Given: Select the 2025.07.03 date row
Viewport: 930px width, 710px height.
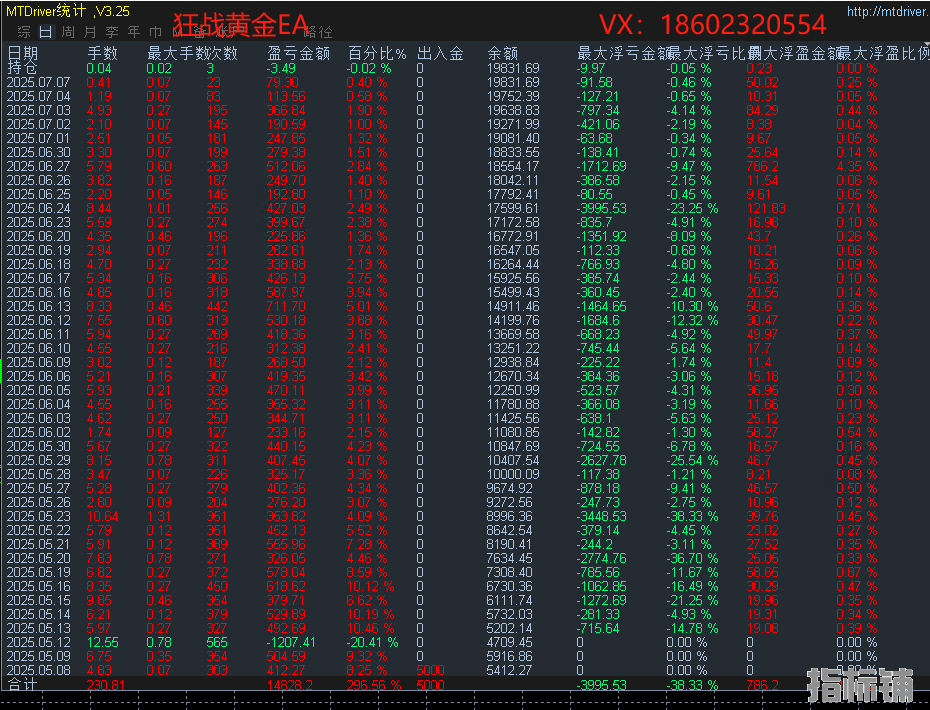Looking at the screenshot, I should [x=39, y=110].
